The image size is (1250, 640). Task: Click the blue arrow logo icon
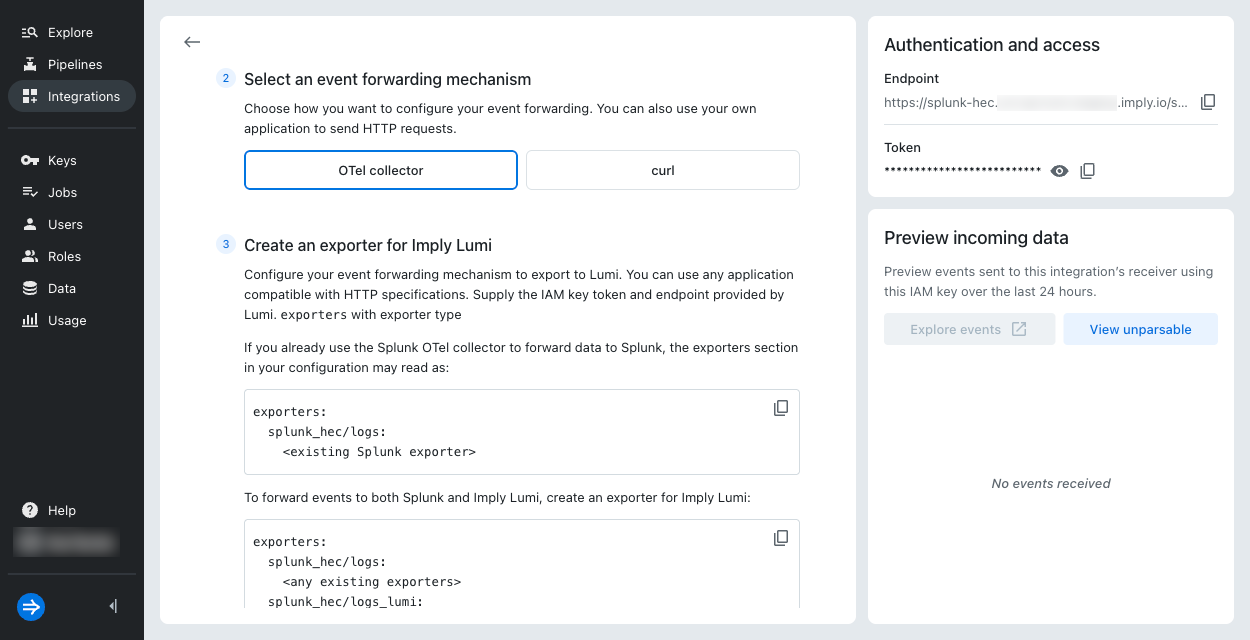[x=31, y=606]
